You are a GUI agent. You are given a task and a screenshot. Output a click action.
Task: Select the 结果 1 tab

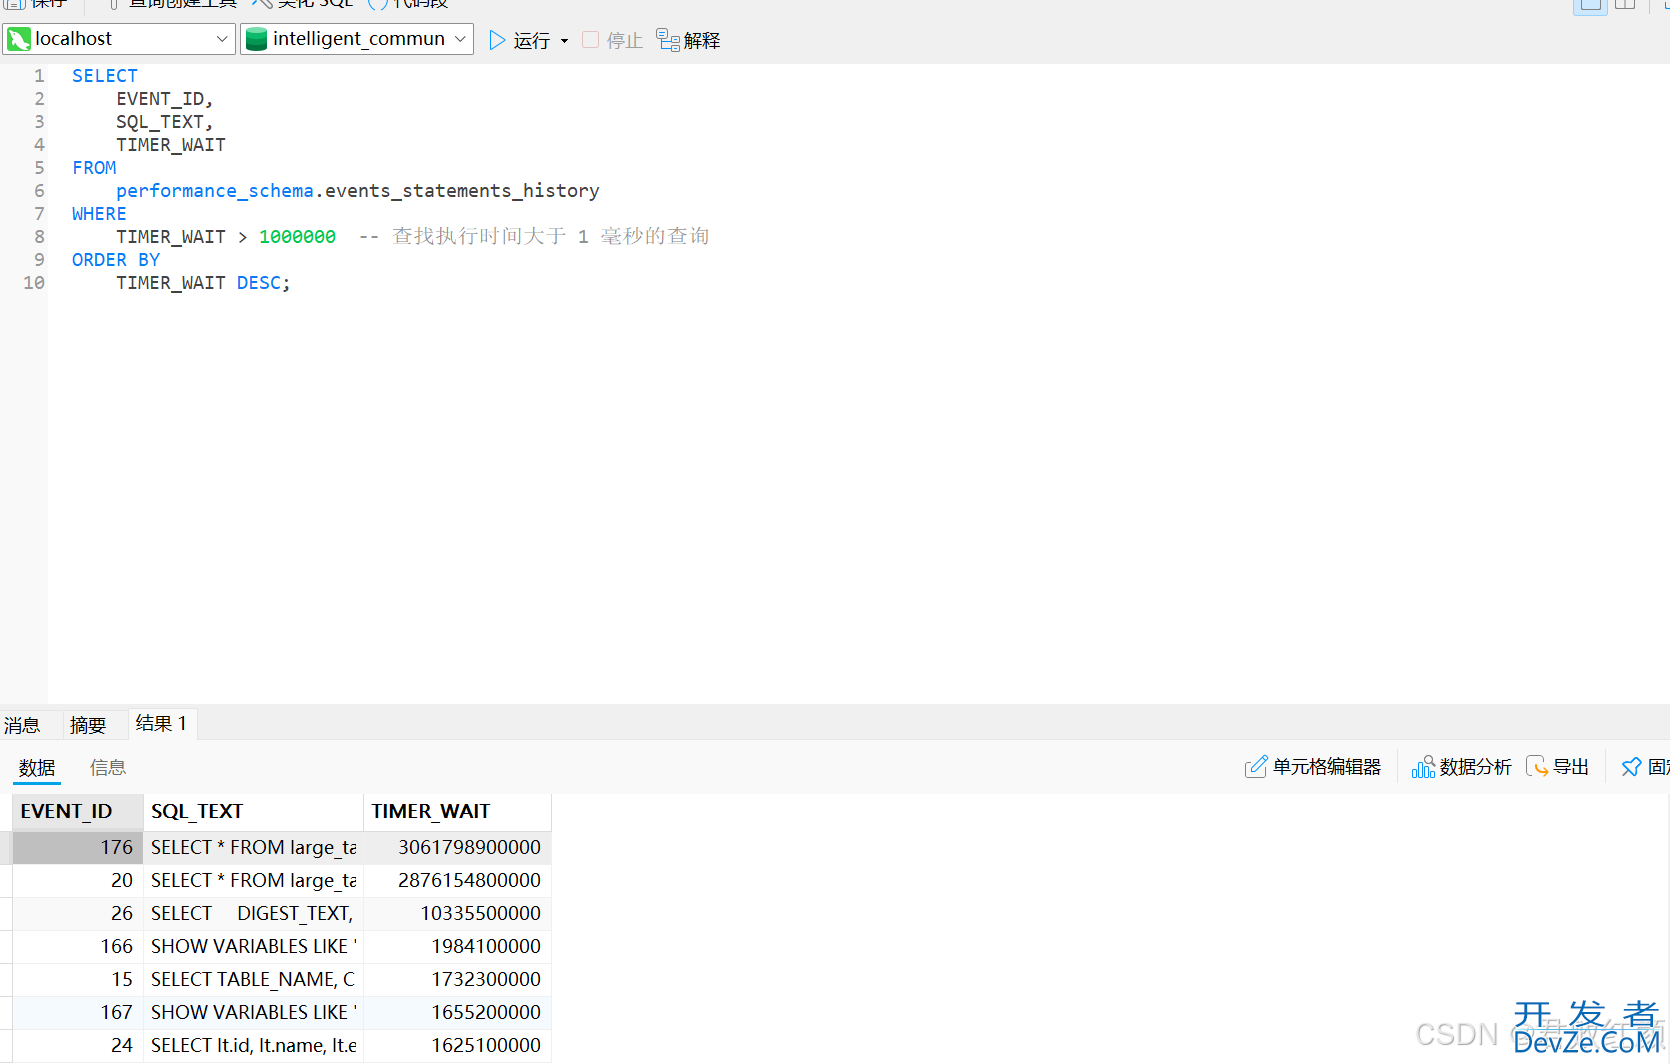coord(161,723)
